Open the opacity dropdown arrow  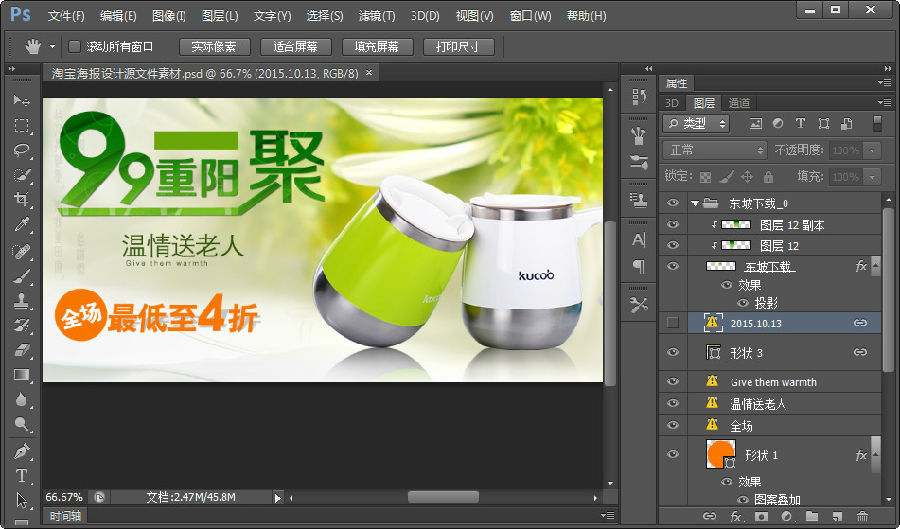pyautogui.click(x=872, y=150)
